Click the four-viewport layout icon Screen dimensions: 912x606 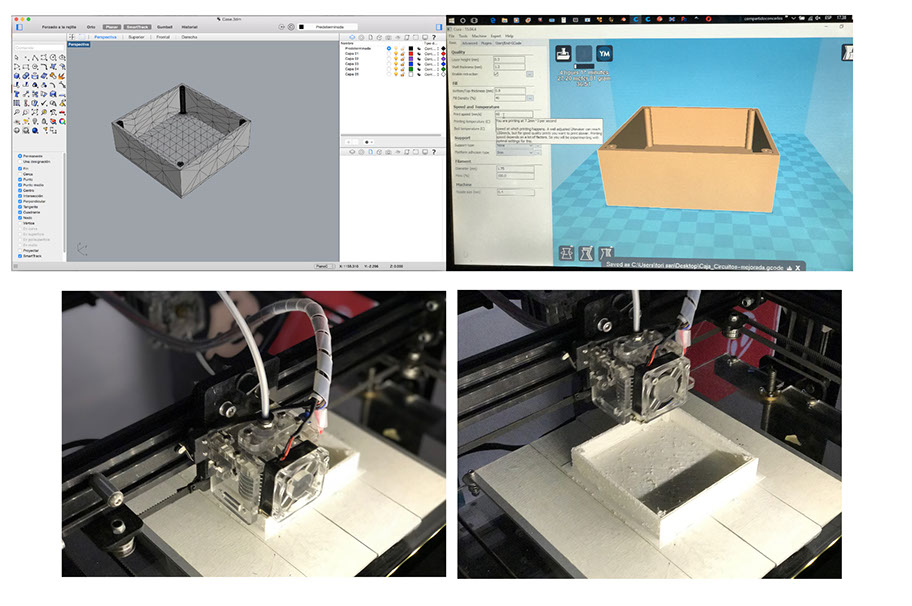pos(72,37)
